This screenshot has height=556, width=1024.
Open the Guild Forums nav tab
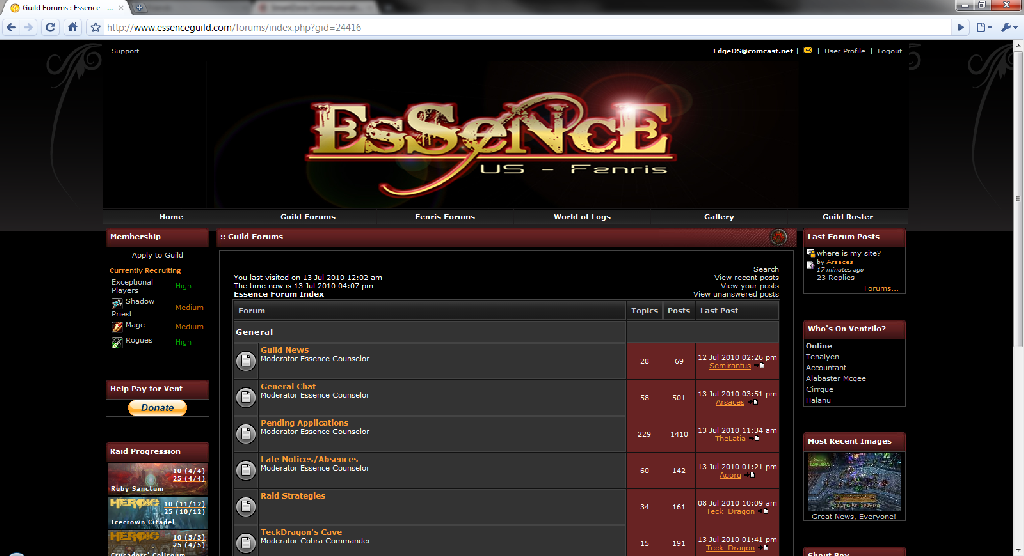point(308,216)
